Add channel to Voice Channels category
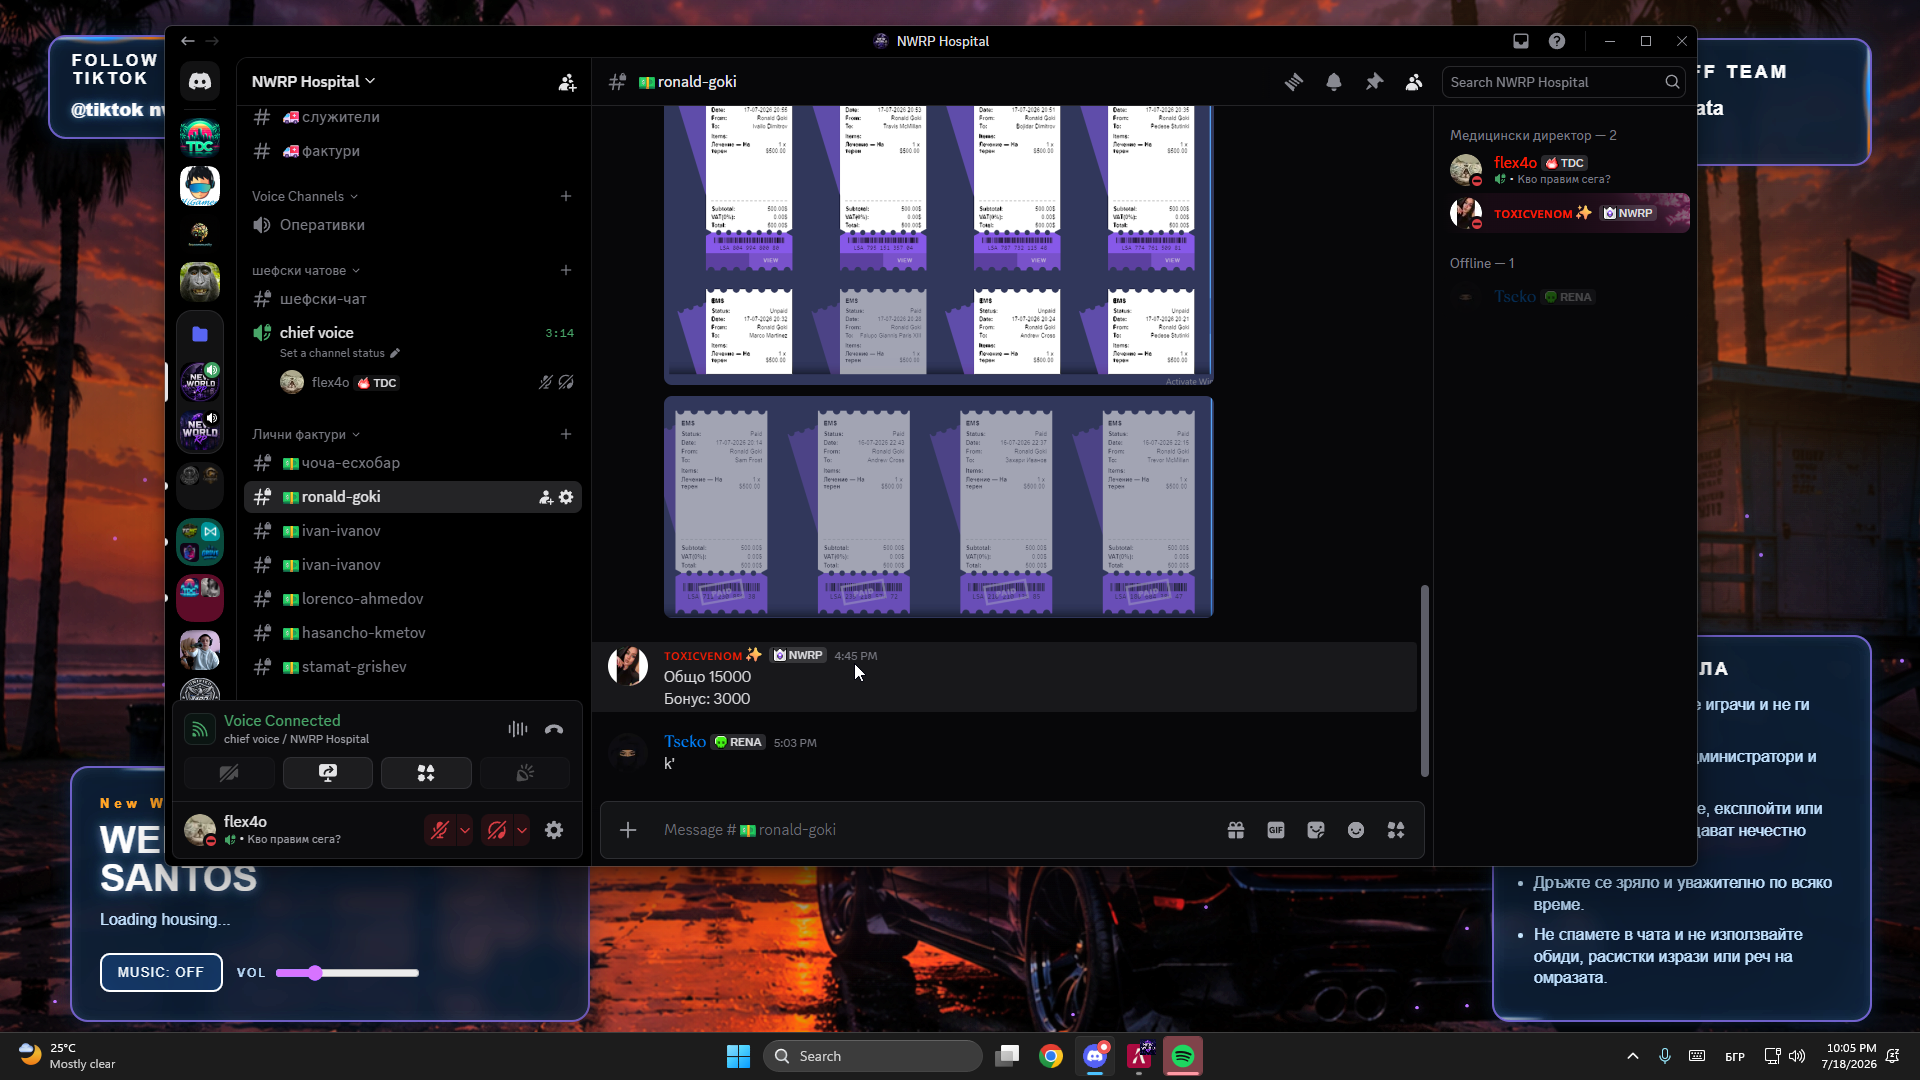Viewport: 1920px width, 1080px height. pyautogui.click(x=566, y=196)
